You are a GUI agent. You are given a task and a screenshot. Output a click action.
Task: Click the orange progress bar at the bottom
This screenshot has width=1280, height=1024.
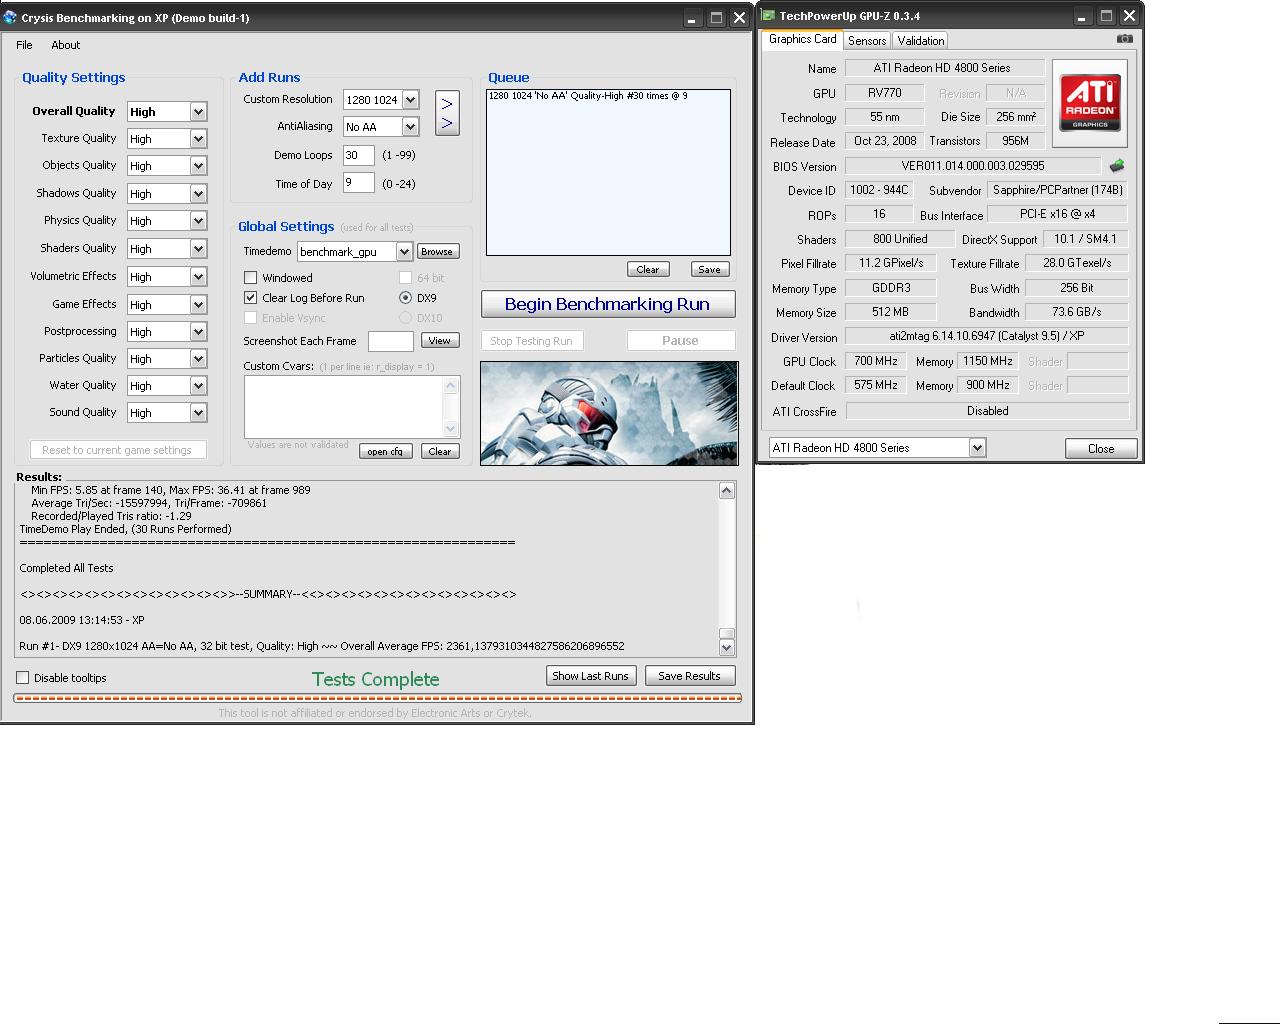(x=377, y=698)
